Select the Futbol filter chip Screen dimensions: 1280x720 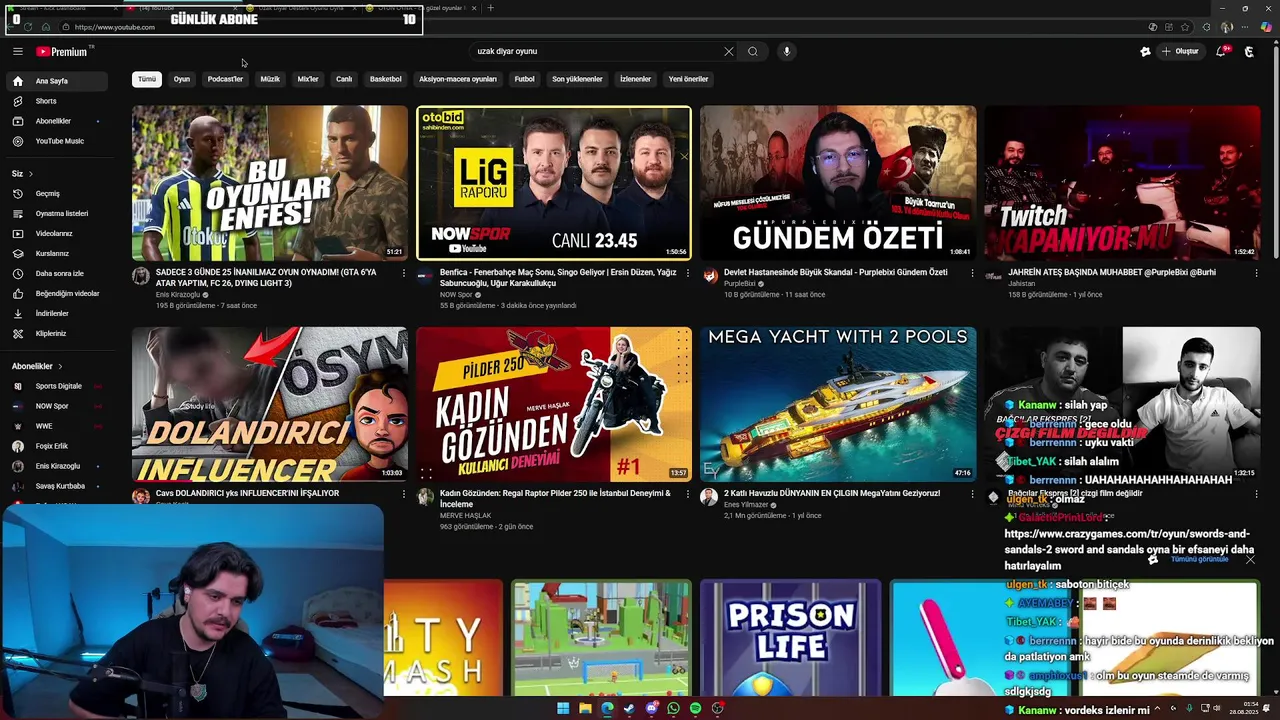pos(525,79)
